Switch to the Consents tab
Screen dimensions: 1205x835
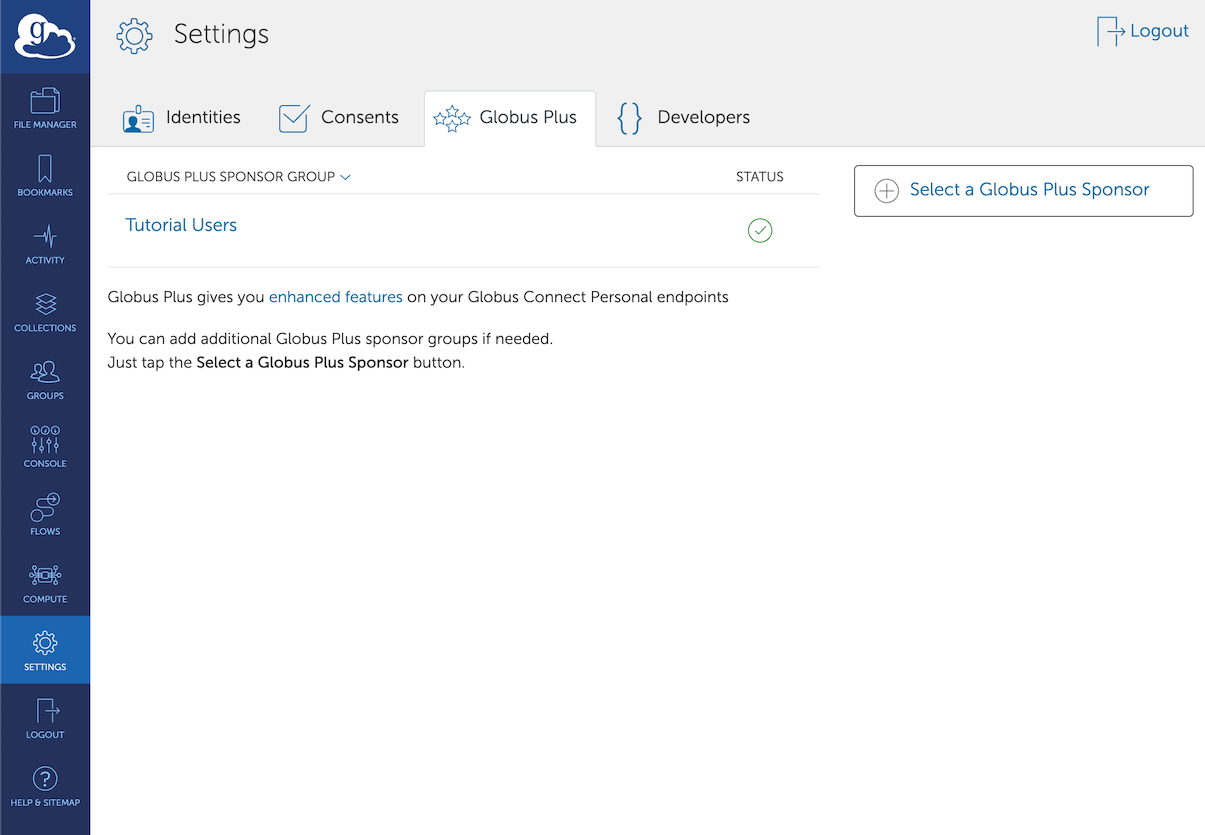[x=339, y=118]
